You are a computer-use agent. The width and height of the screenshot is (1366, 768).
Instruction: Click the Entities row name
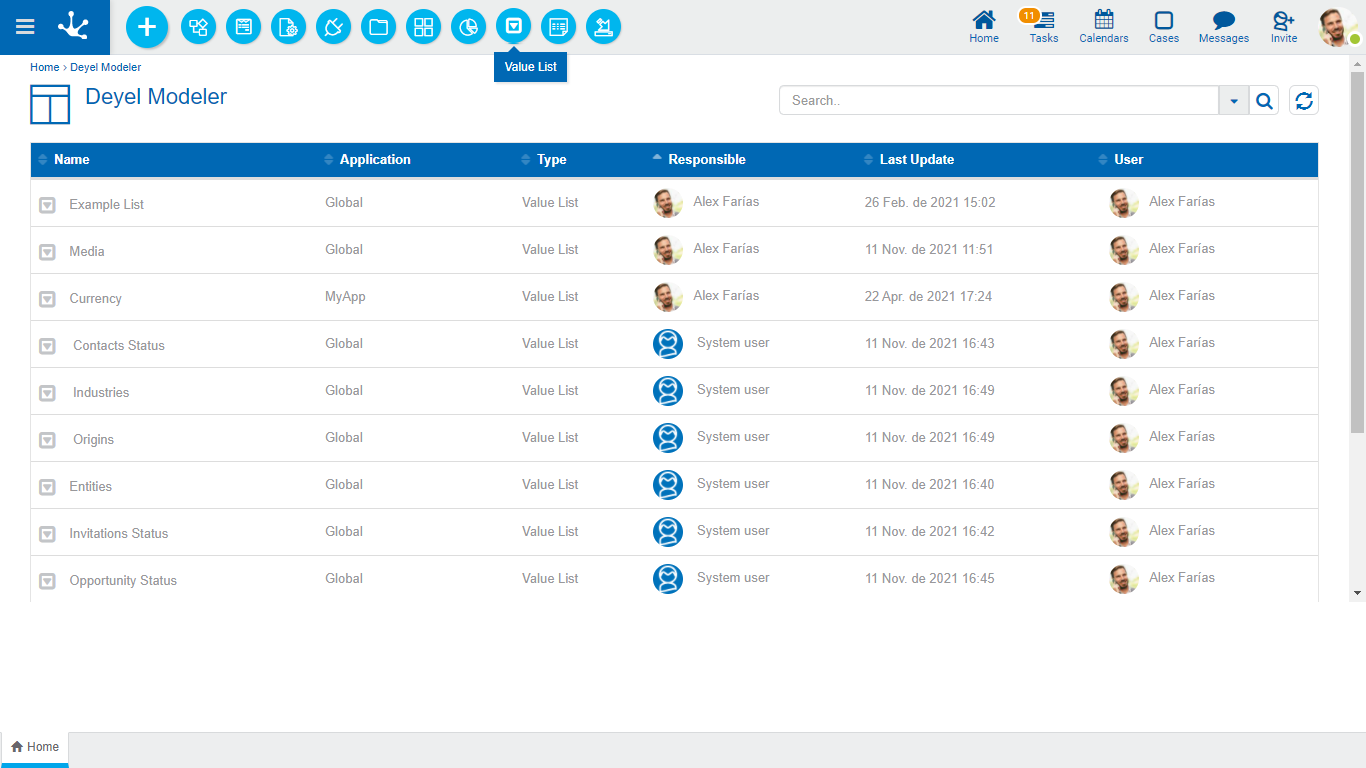(x=90, y=486)
